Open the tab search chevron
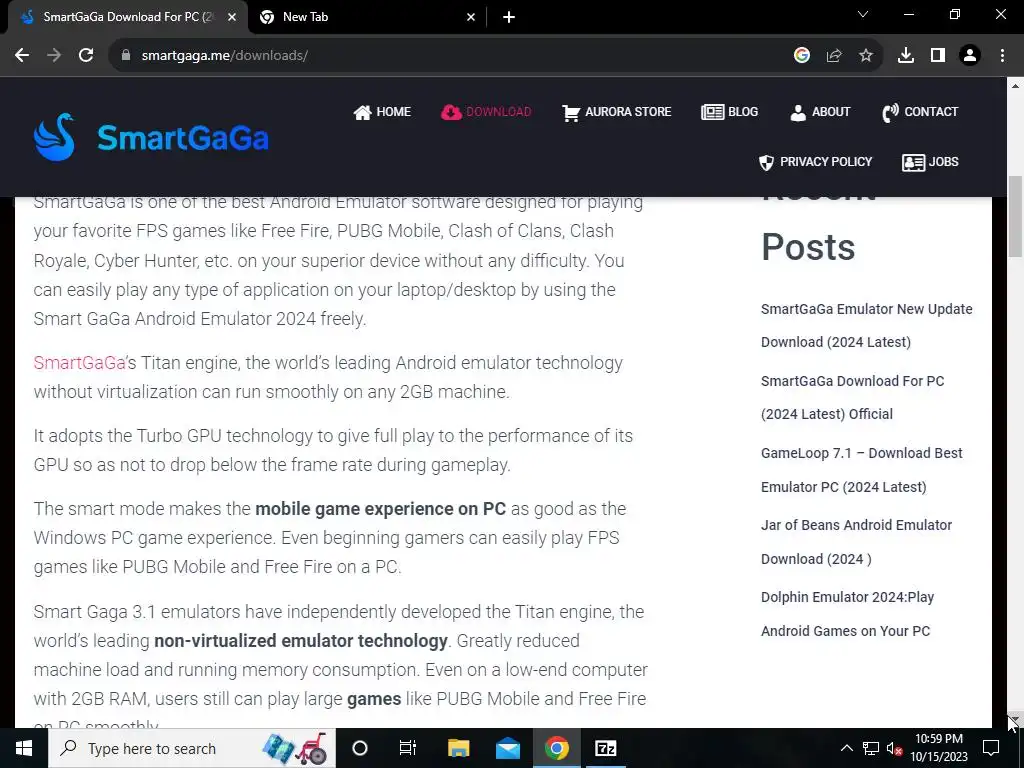This screenshot has height=768, width=1024. coord(863,14)
